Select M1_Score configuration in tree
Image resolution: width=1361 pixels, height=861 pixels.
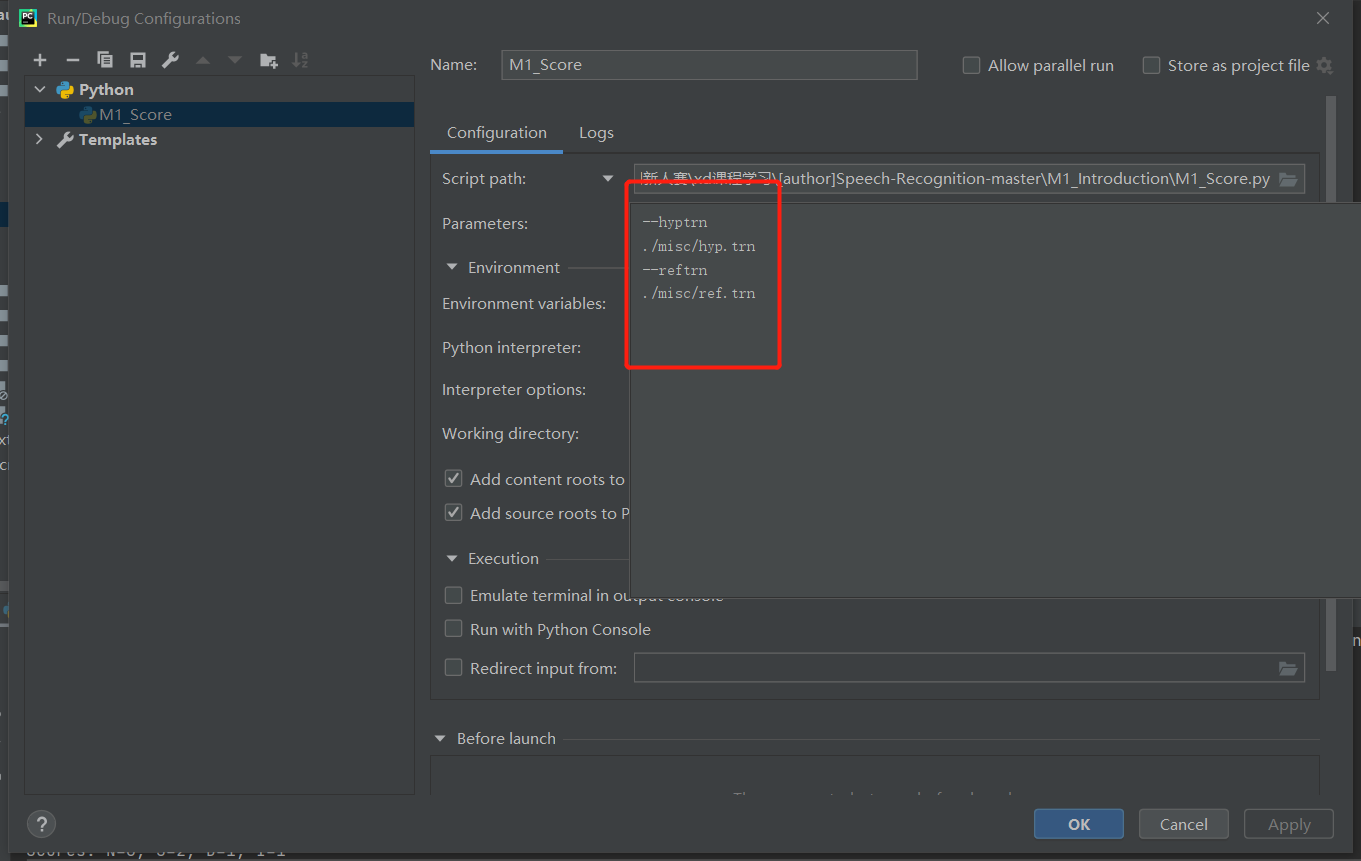click(219, 114)
